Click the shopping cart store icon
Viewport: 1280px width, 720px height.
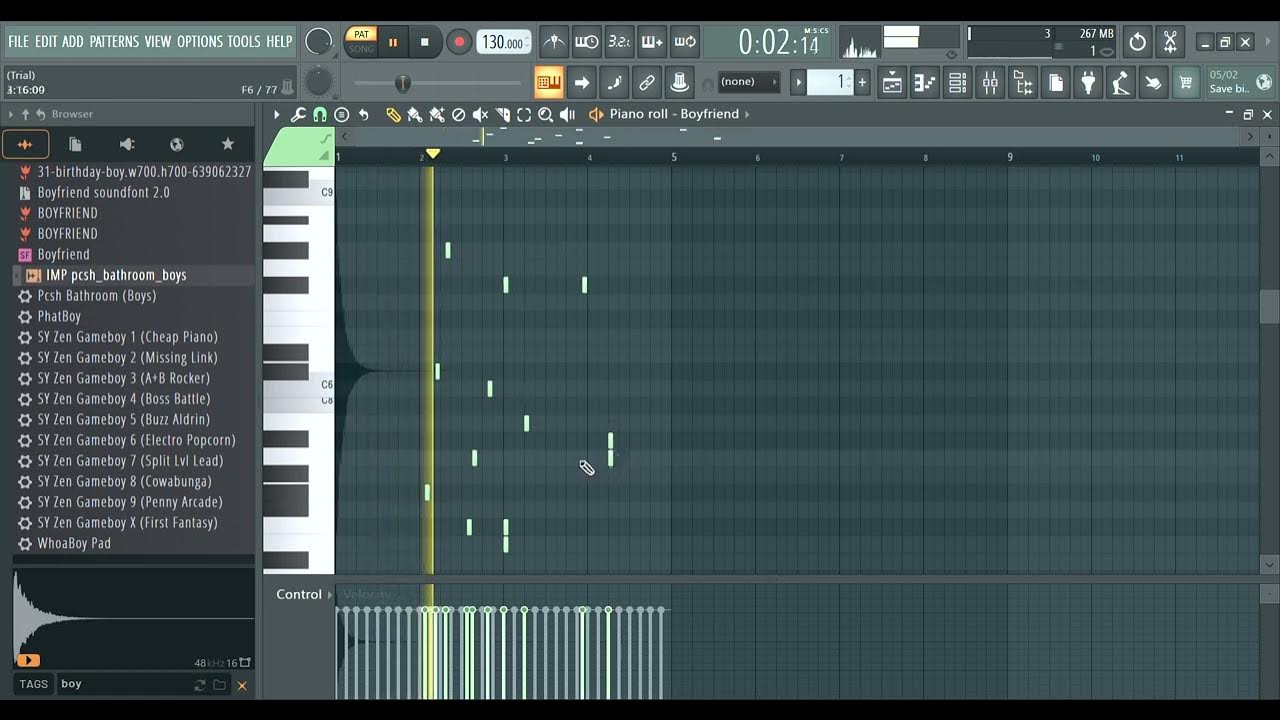1185,83
